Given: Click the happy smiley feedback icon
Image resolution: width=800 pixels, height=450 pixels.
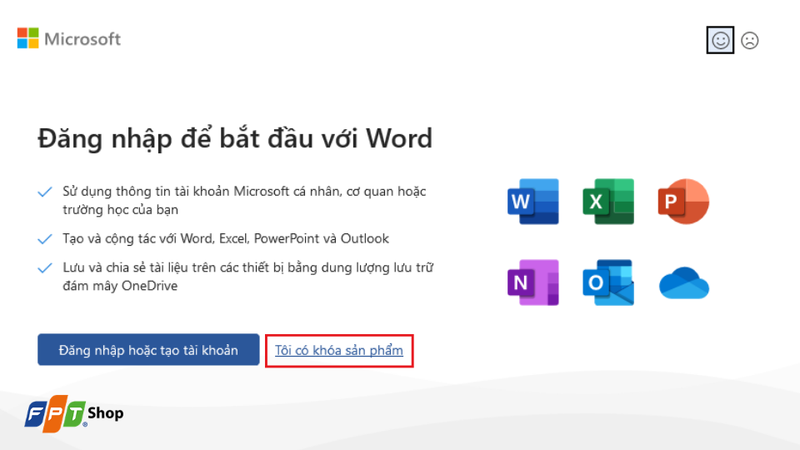Looking at the screenshot, I should (720, 40).
